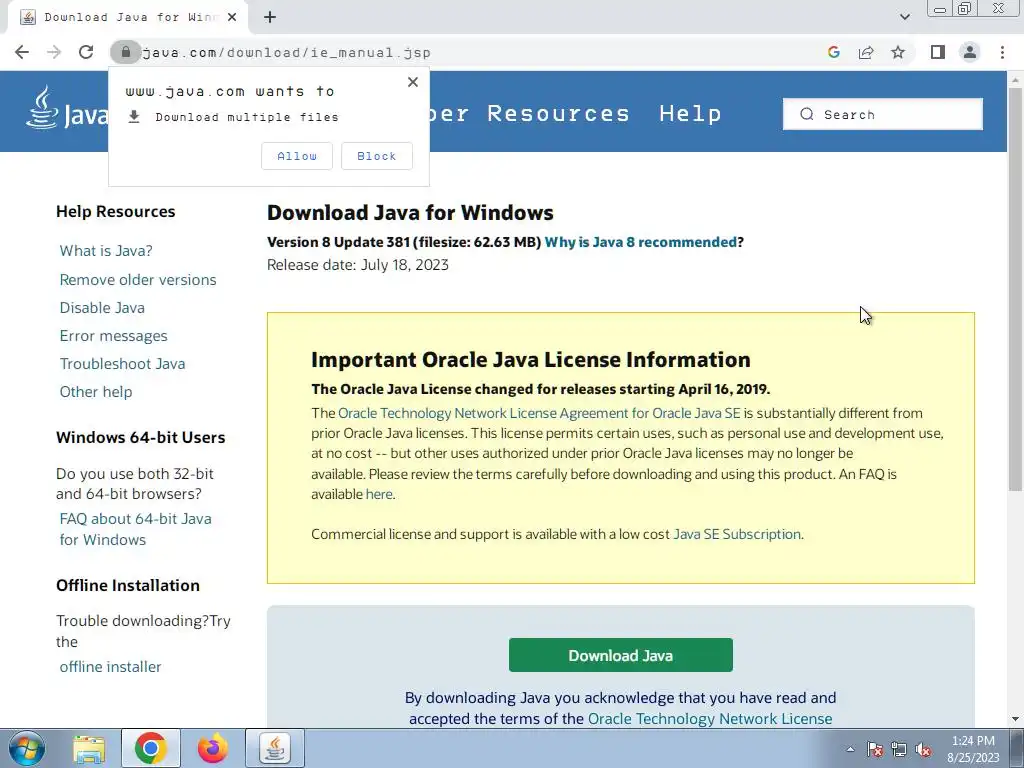The image size is (1024, 768).
Task: Open 'FAQ about 64-bit Java for Windows'
Action: (x=135, y=529)
